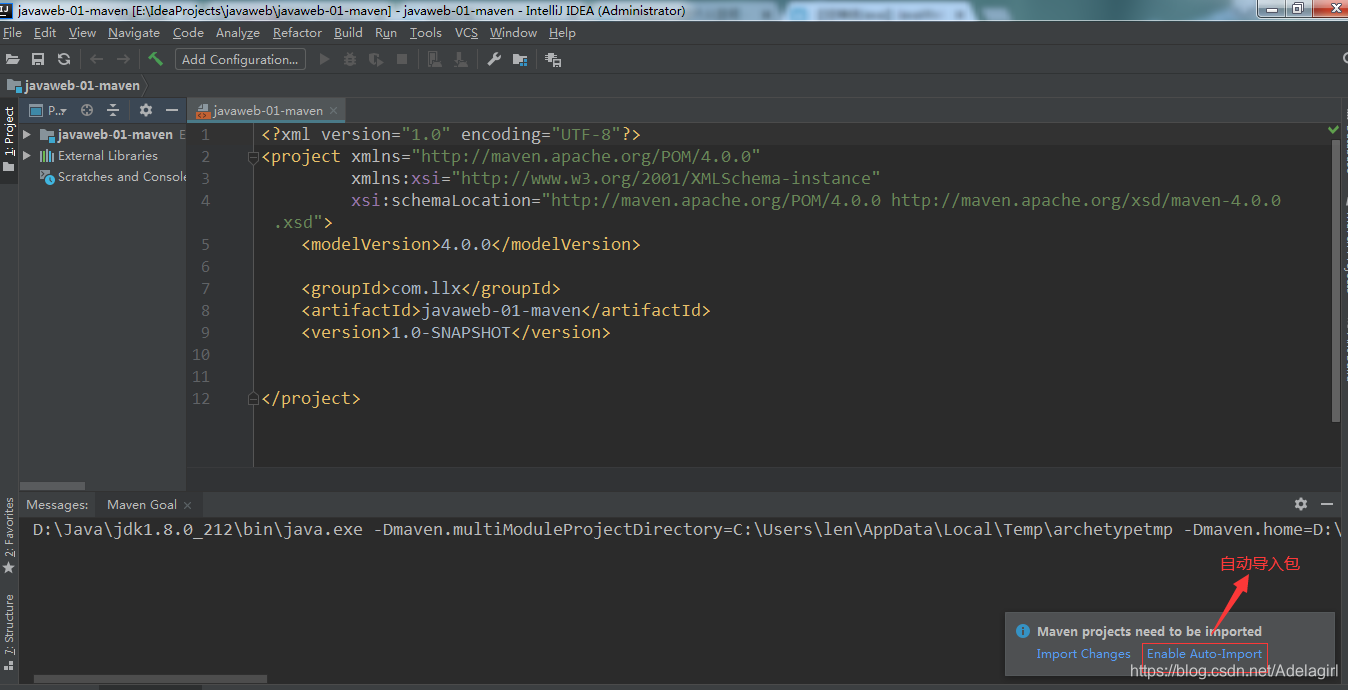Select Scratches and Consoles tree item

pyautogui.click(x=113, y=177)
